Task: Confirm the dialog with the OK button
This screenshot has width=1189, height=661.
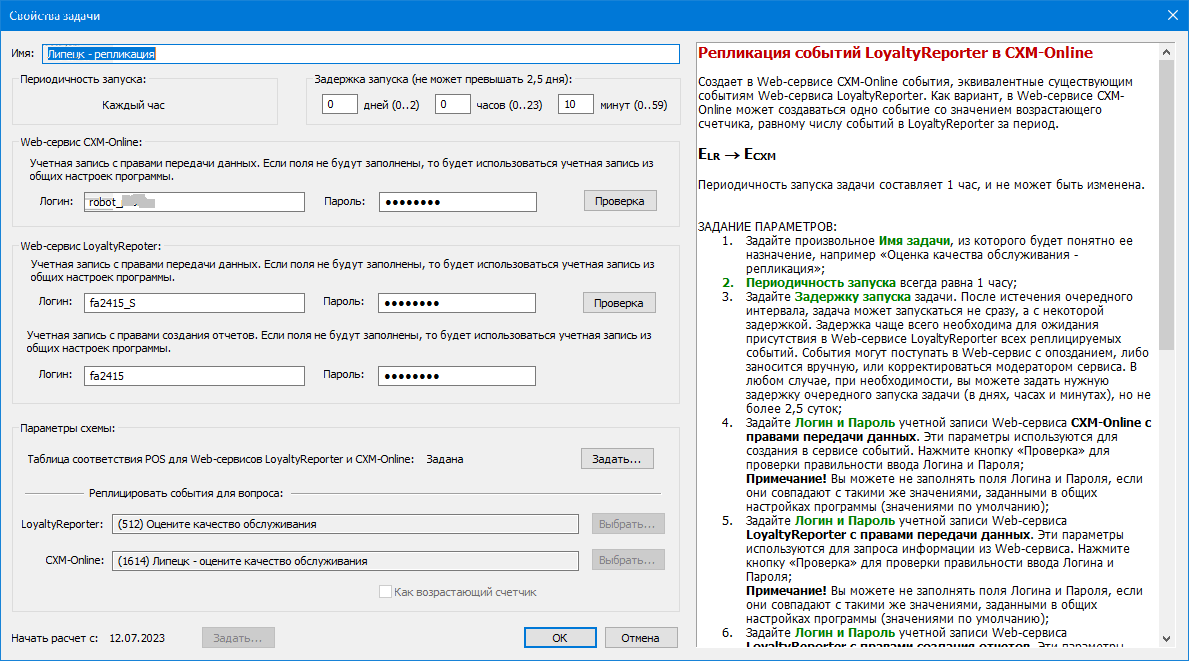Action: (x=560, y=638)
